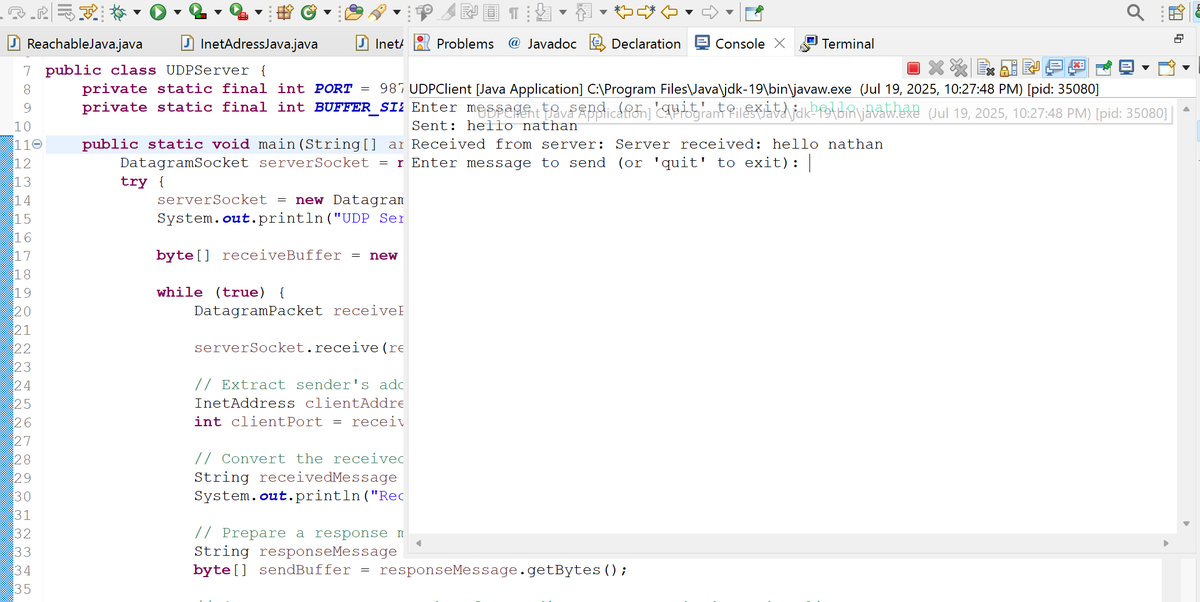This screenshot has width=1200, height=602.
Task: Click Next Annotation icon in toolbar
Action: click(542, 12)
